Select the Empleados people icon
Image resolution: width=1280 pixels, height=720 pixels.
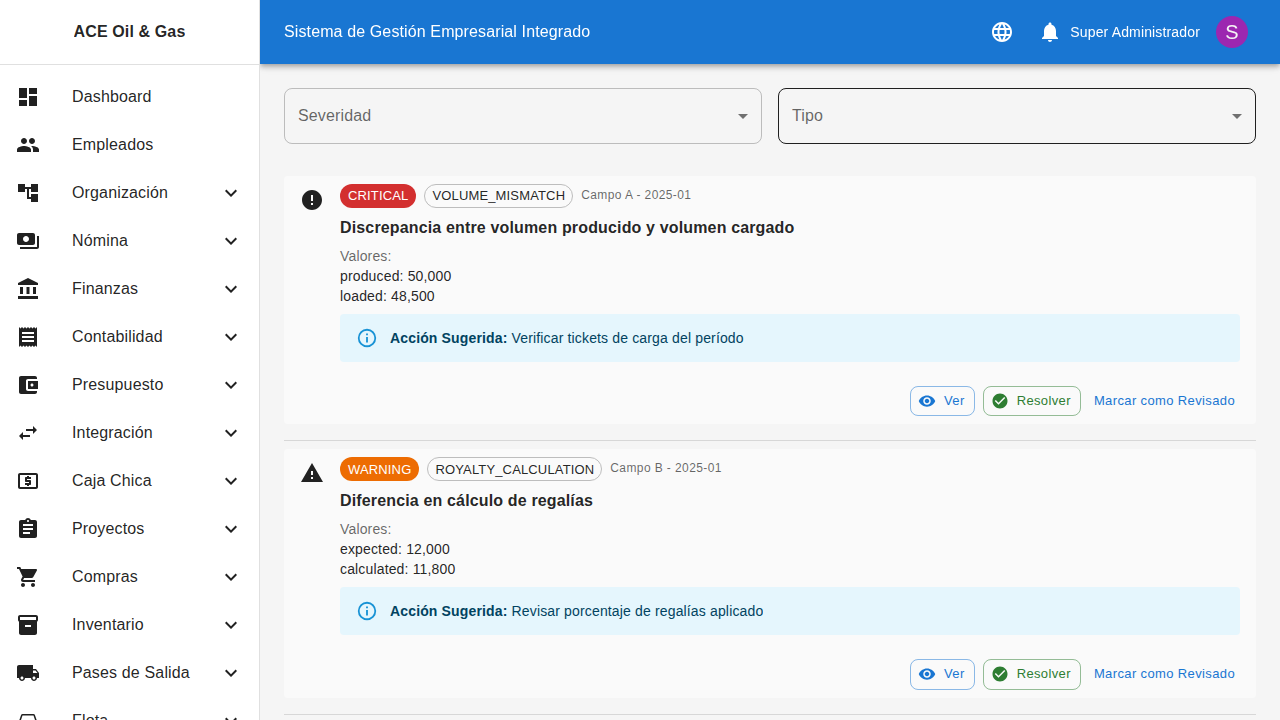28,145
